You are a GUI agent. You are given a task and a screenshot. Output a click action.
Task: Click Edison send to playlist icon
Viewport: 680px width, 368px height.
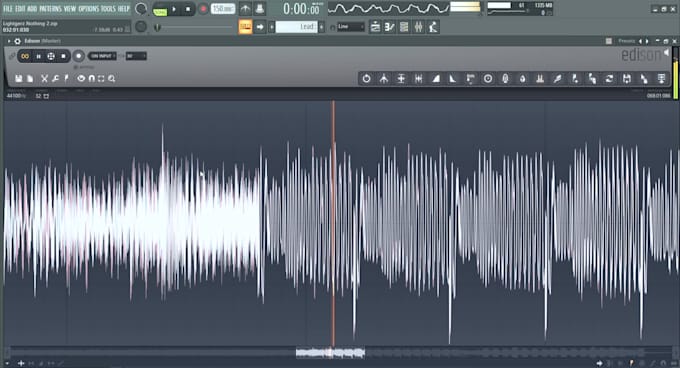[x=661, y=78]
